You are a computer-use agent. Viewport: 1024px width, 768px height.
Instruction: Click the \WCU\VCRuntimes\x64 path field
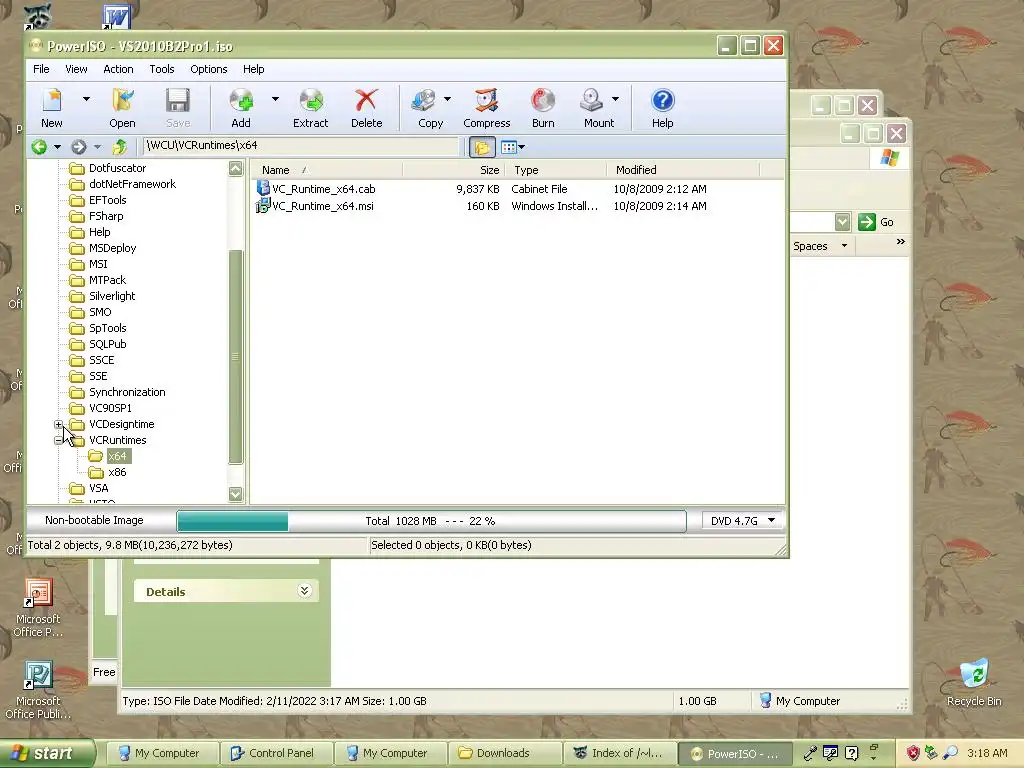(300, 146)
